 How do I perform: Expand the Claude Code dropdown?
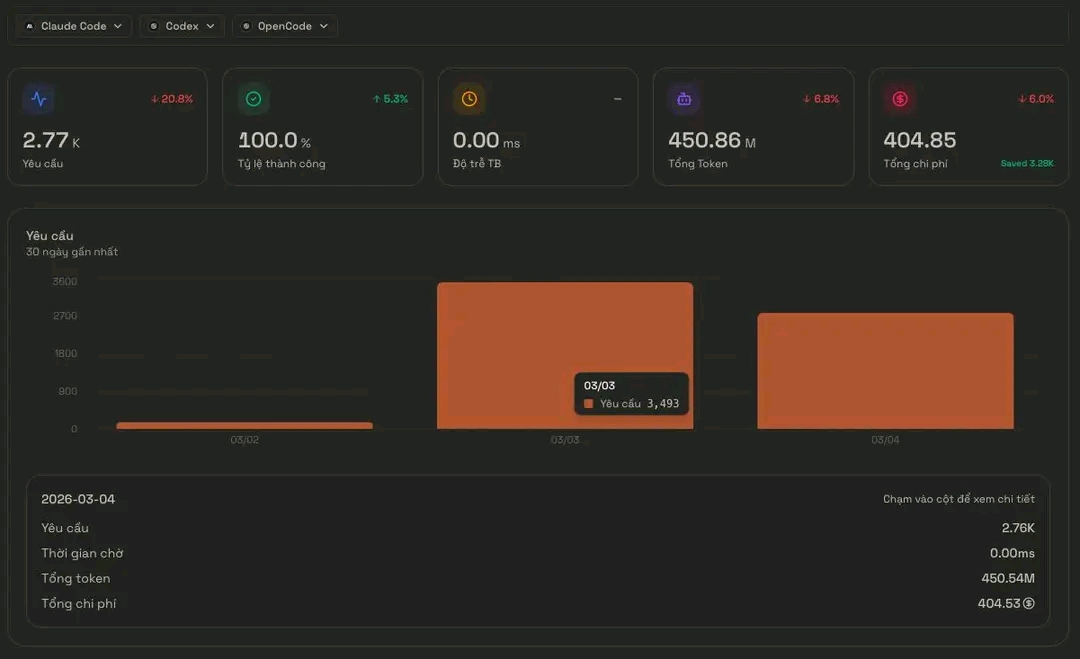pos(118,26)
